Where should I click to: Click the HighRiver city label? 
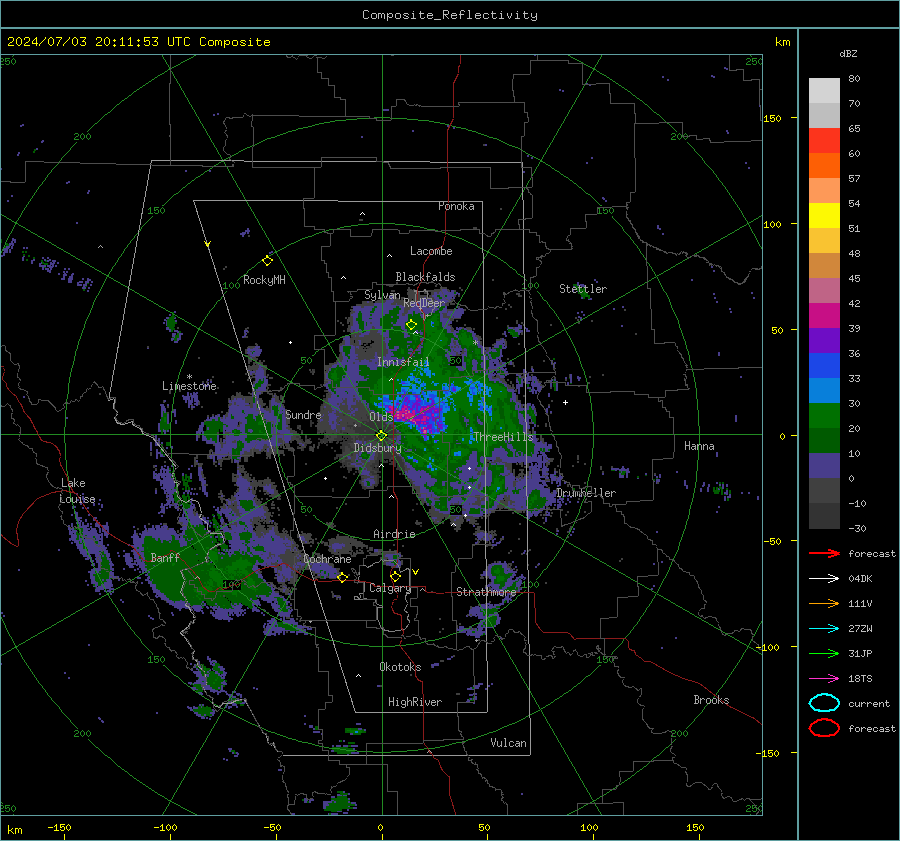[415, 702]
